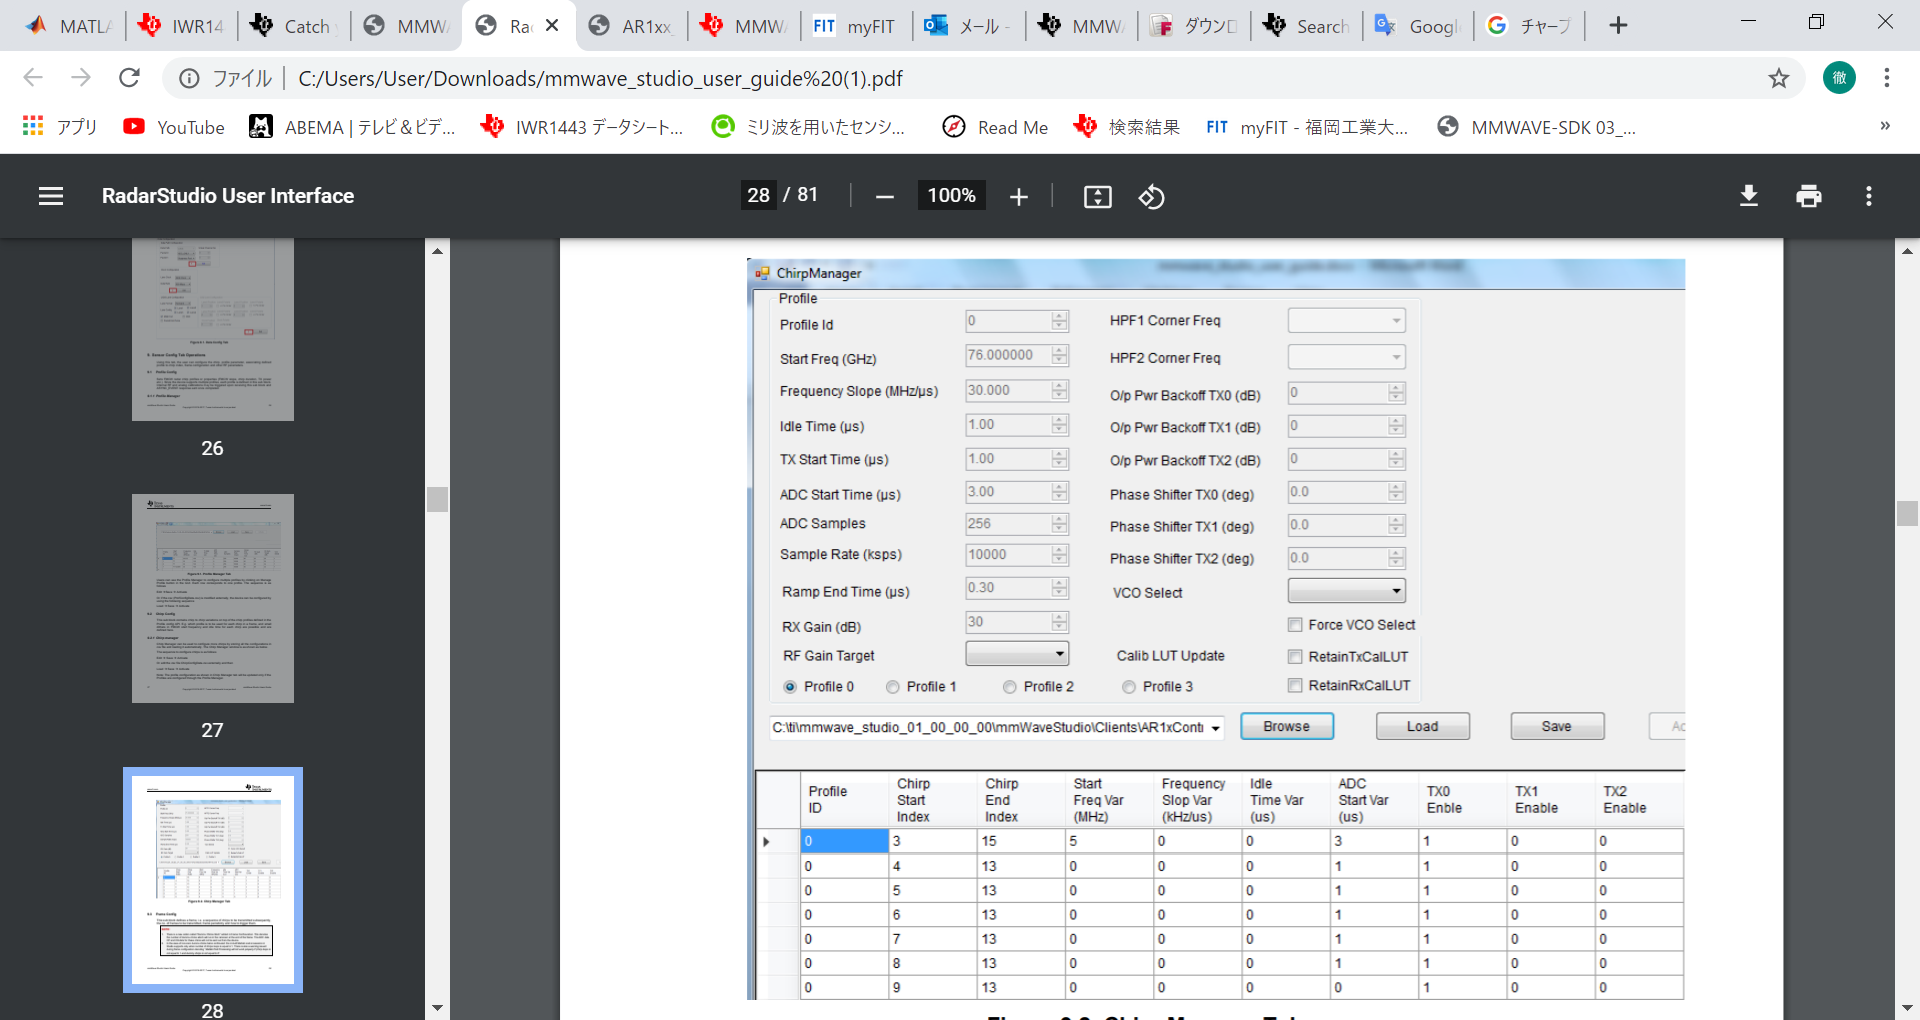Screen dimensions: 1920x1020
Task: Open MMWAVE-SDK 03 bookmark
Action: tap(1537, 127)
